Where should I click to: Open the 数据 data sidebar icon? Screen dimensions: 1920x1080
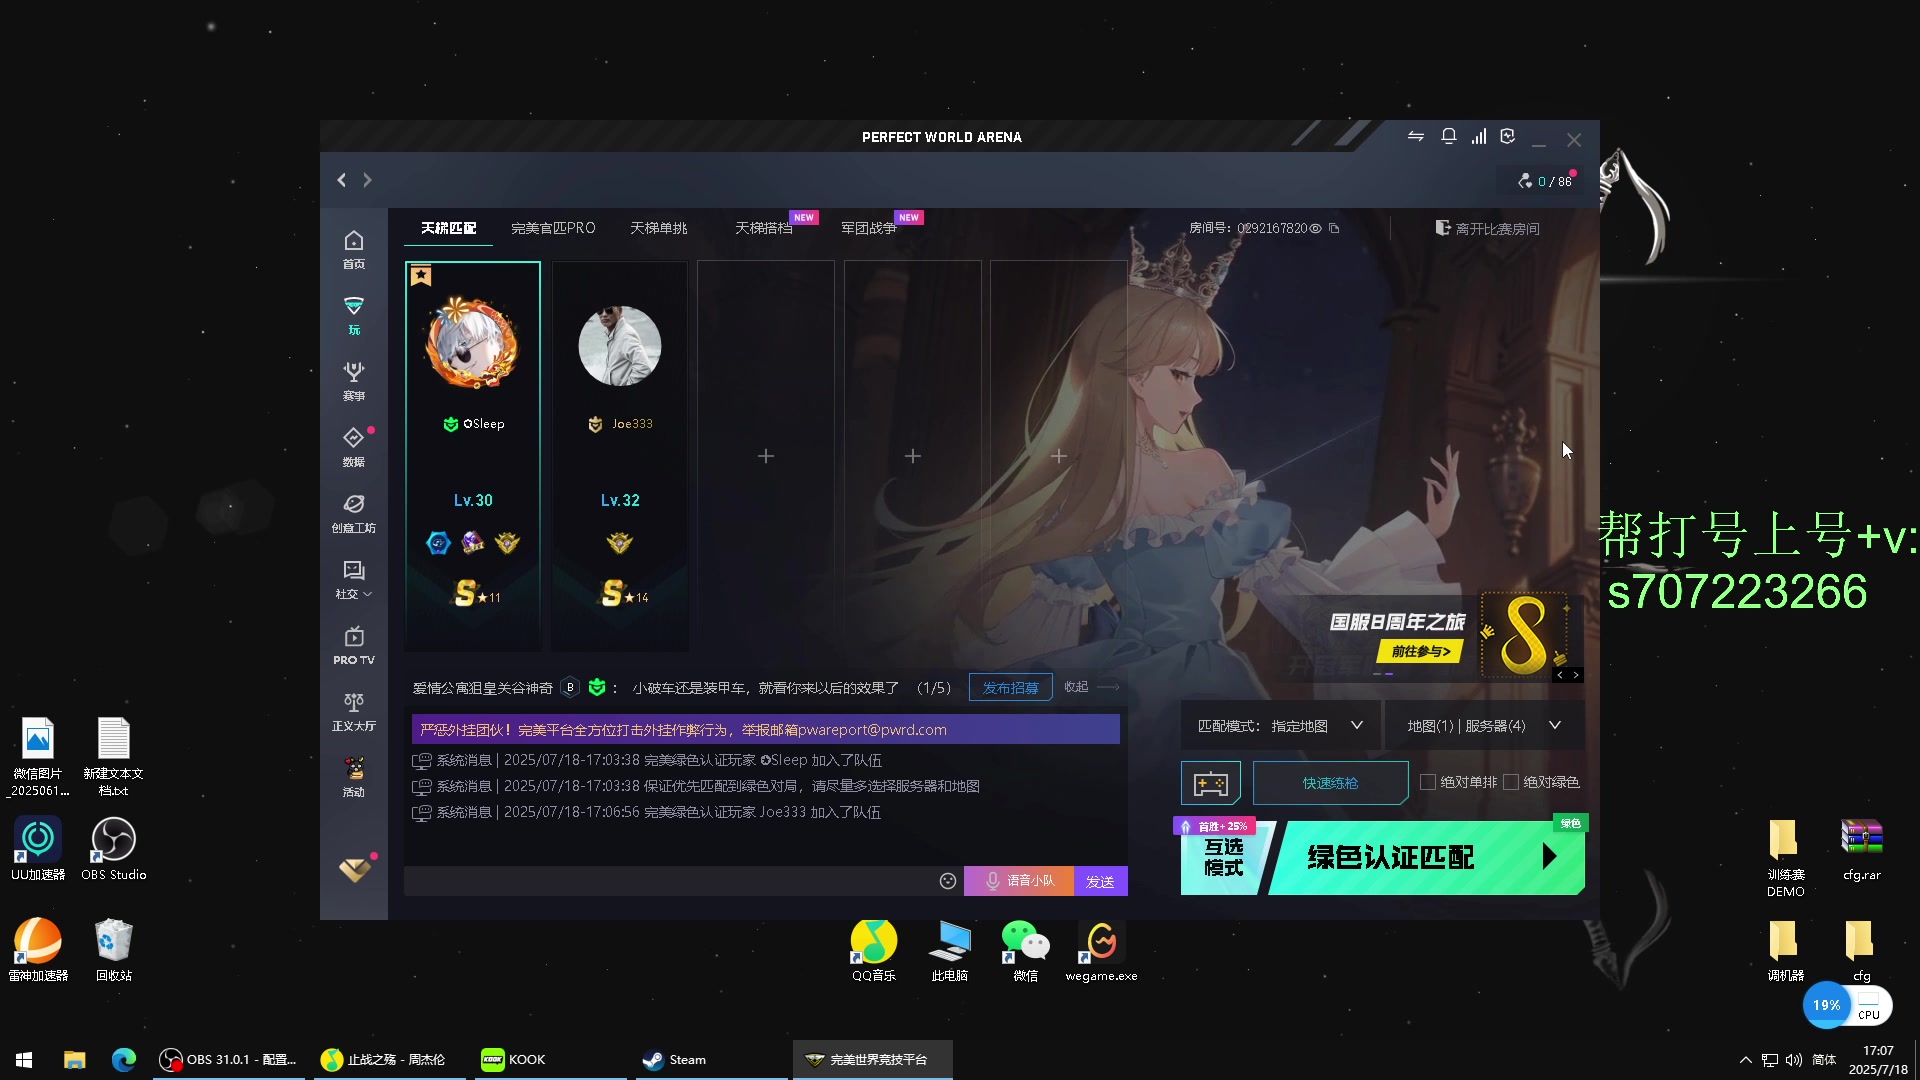[353, 448]
